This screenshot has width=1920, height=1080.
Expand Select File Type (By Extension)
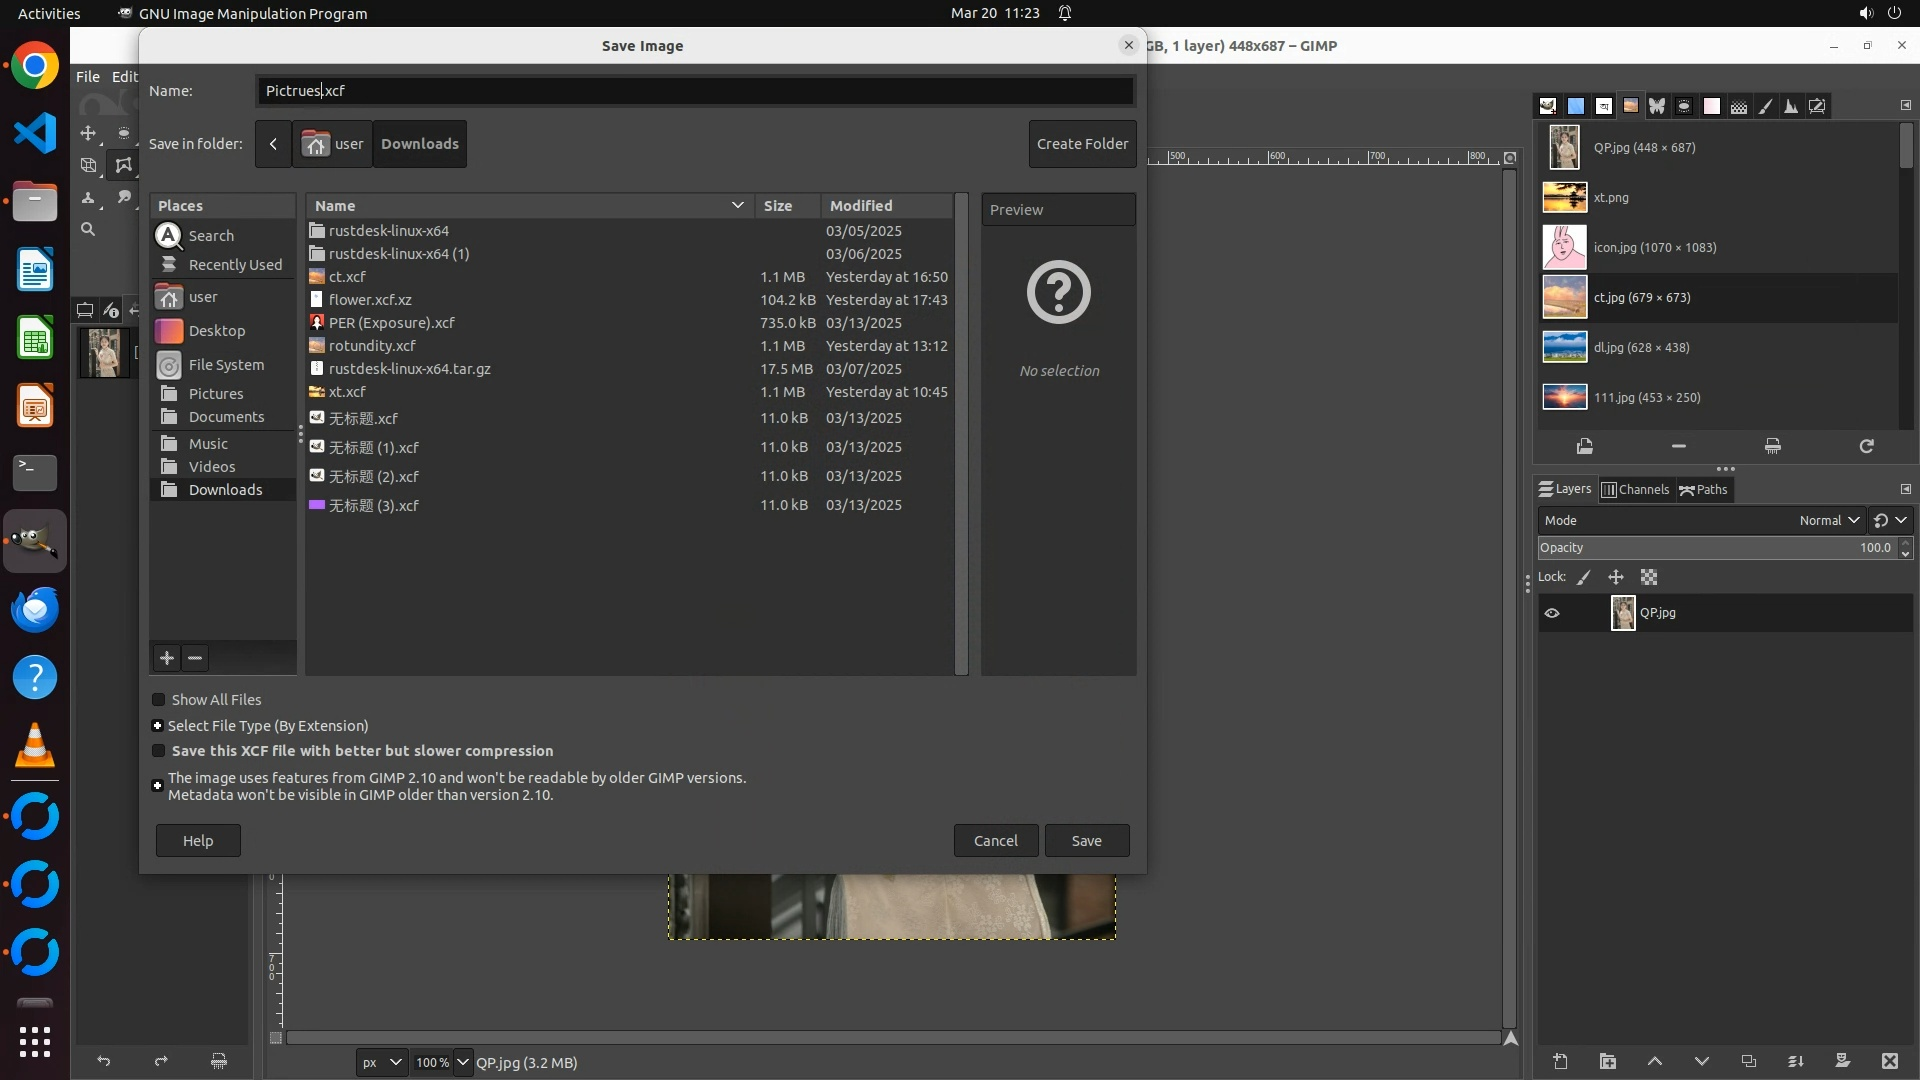(158, 726)
